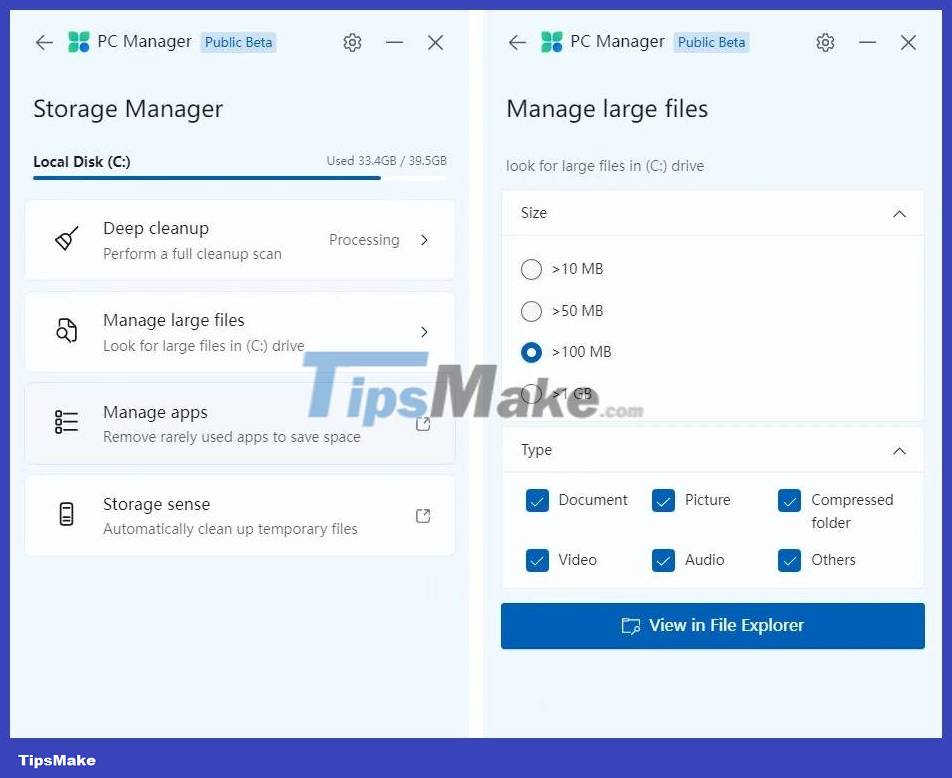This screenshot has width=952, height=778.
Task: Click the external link icon on Manage apps
Action: click(423, 423)
